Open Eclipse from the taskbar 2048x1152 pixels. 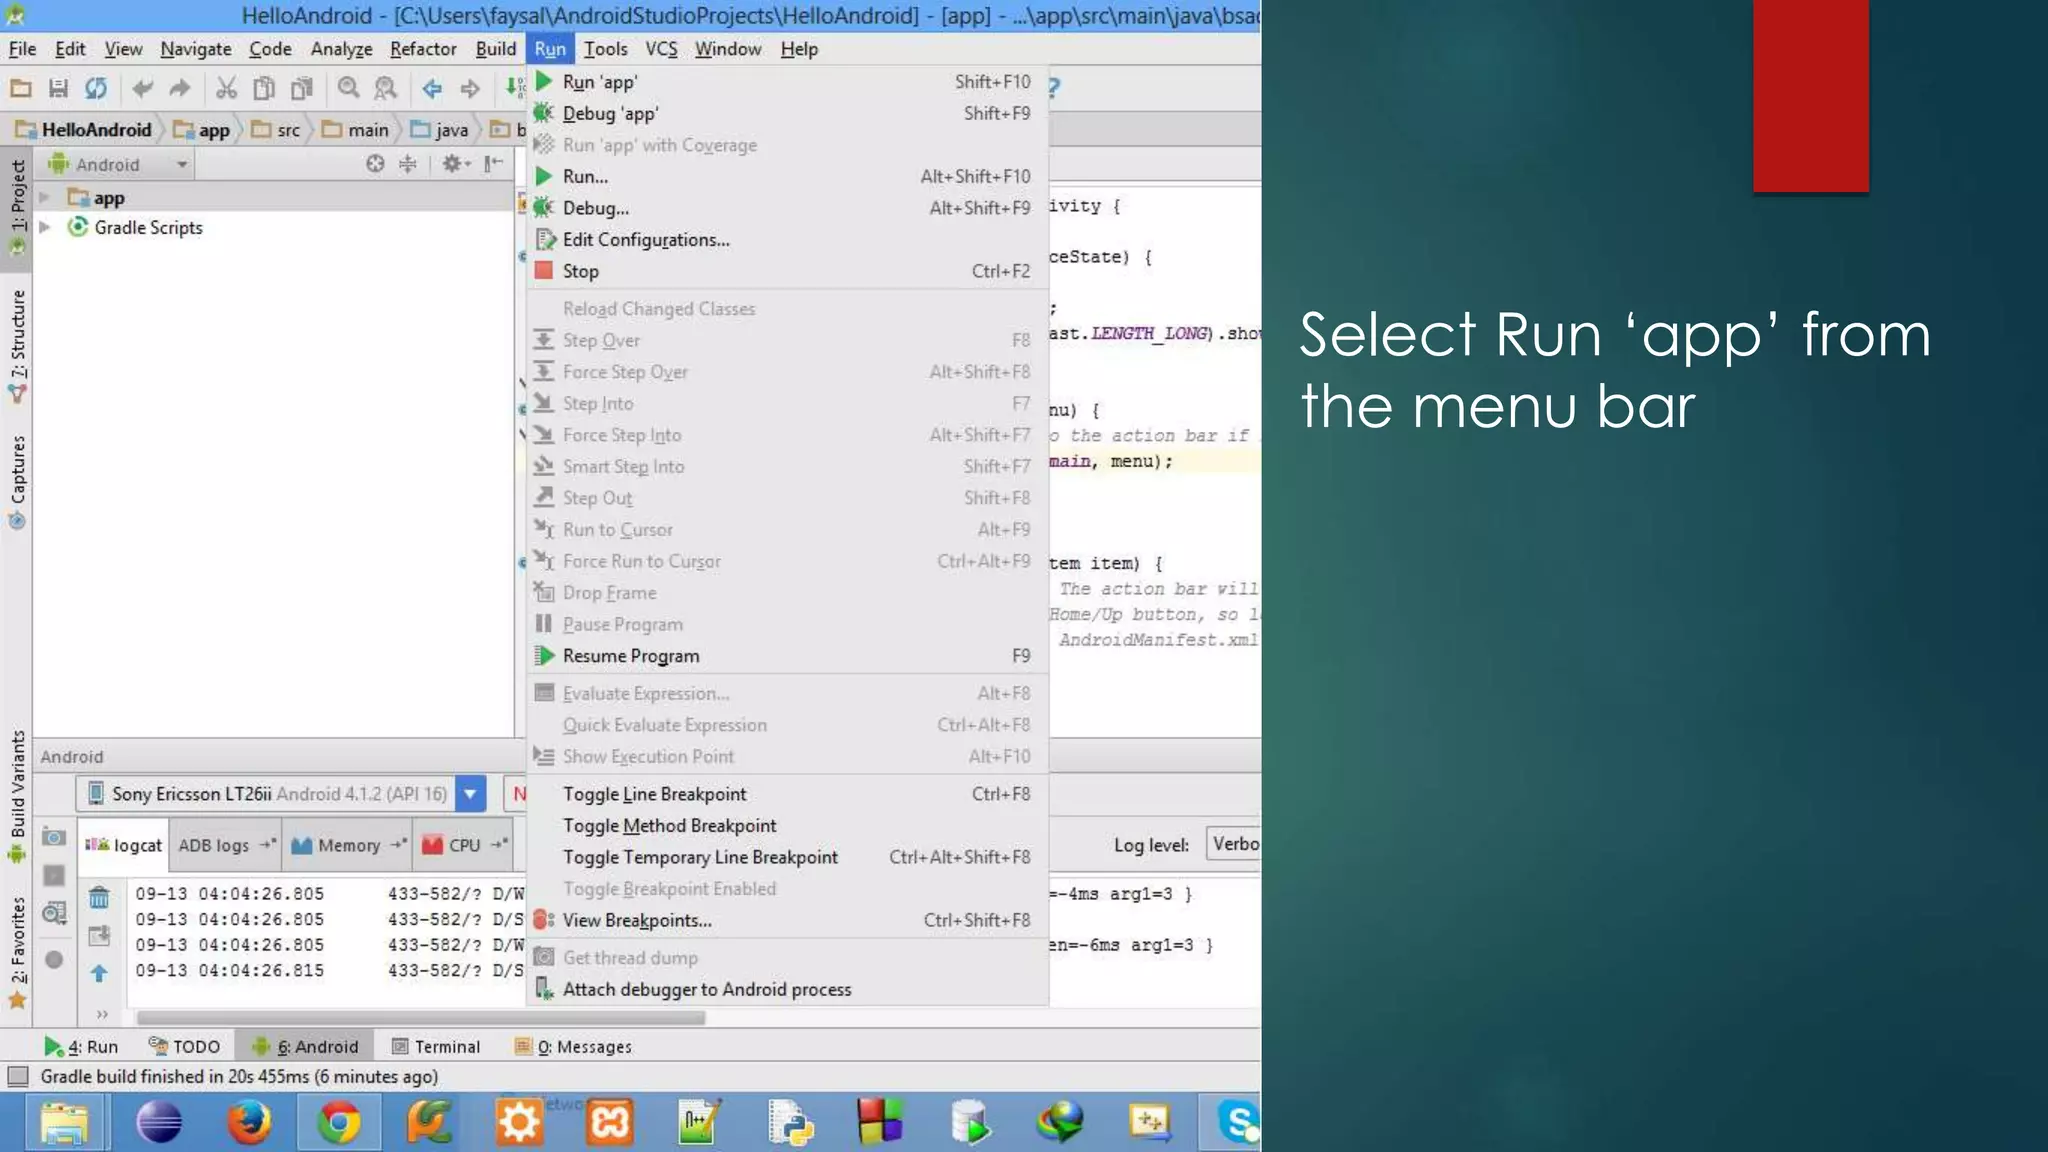coord(159,1122)
